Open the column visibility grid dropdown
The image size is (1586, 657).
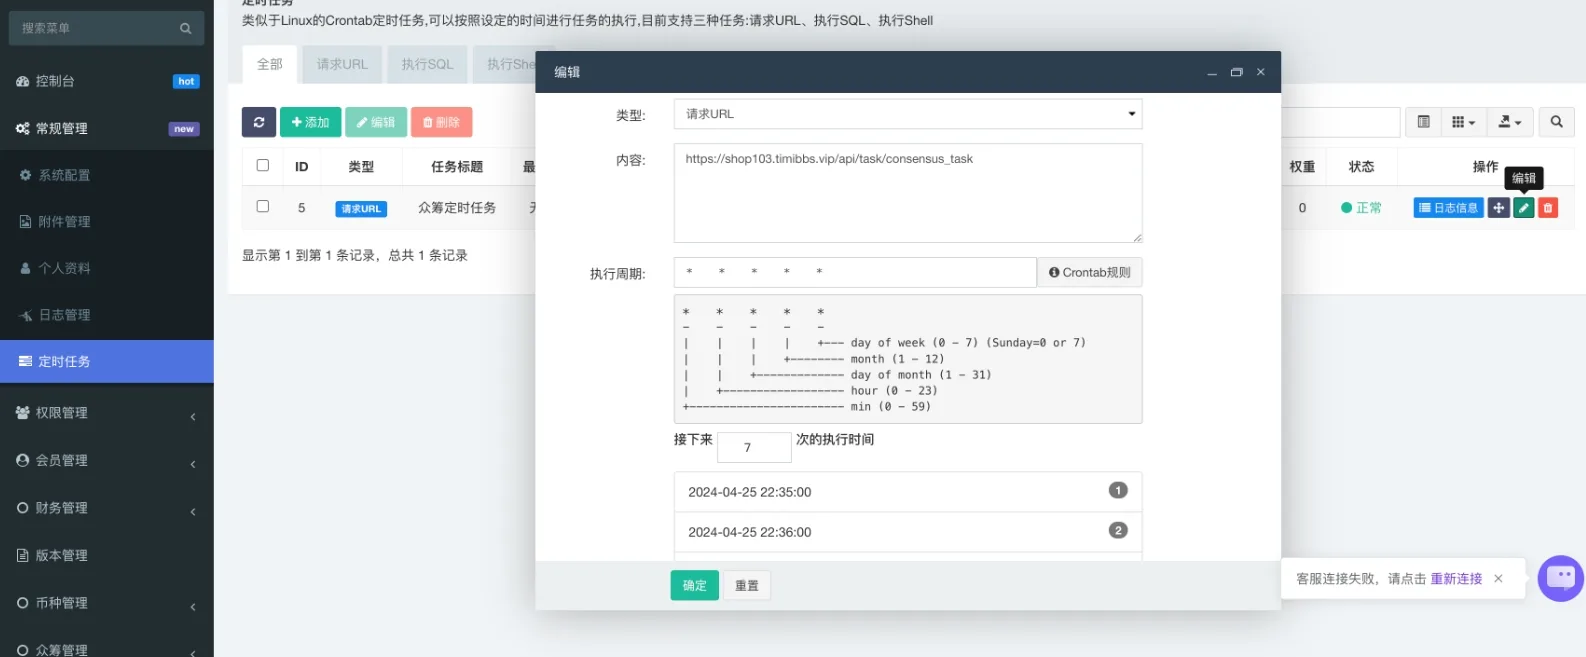(1463, 122)
